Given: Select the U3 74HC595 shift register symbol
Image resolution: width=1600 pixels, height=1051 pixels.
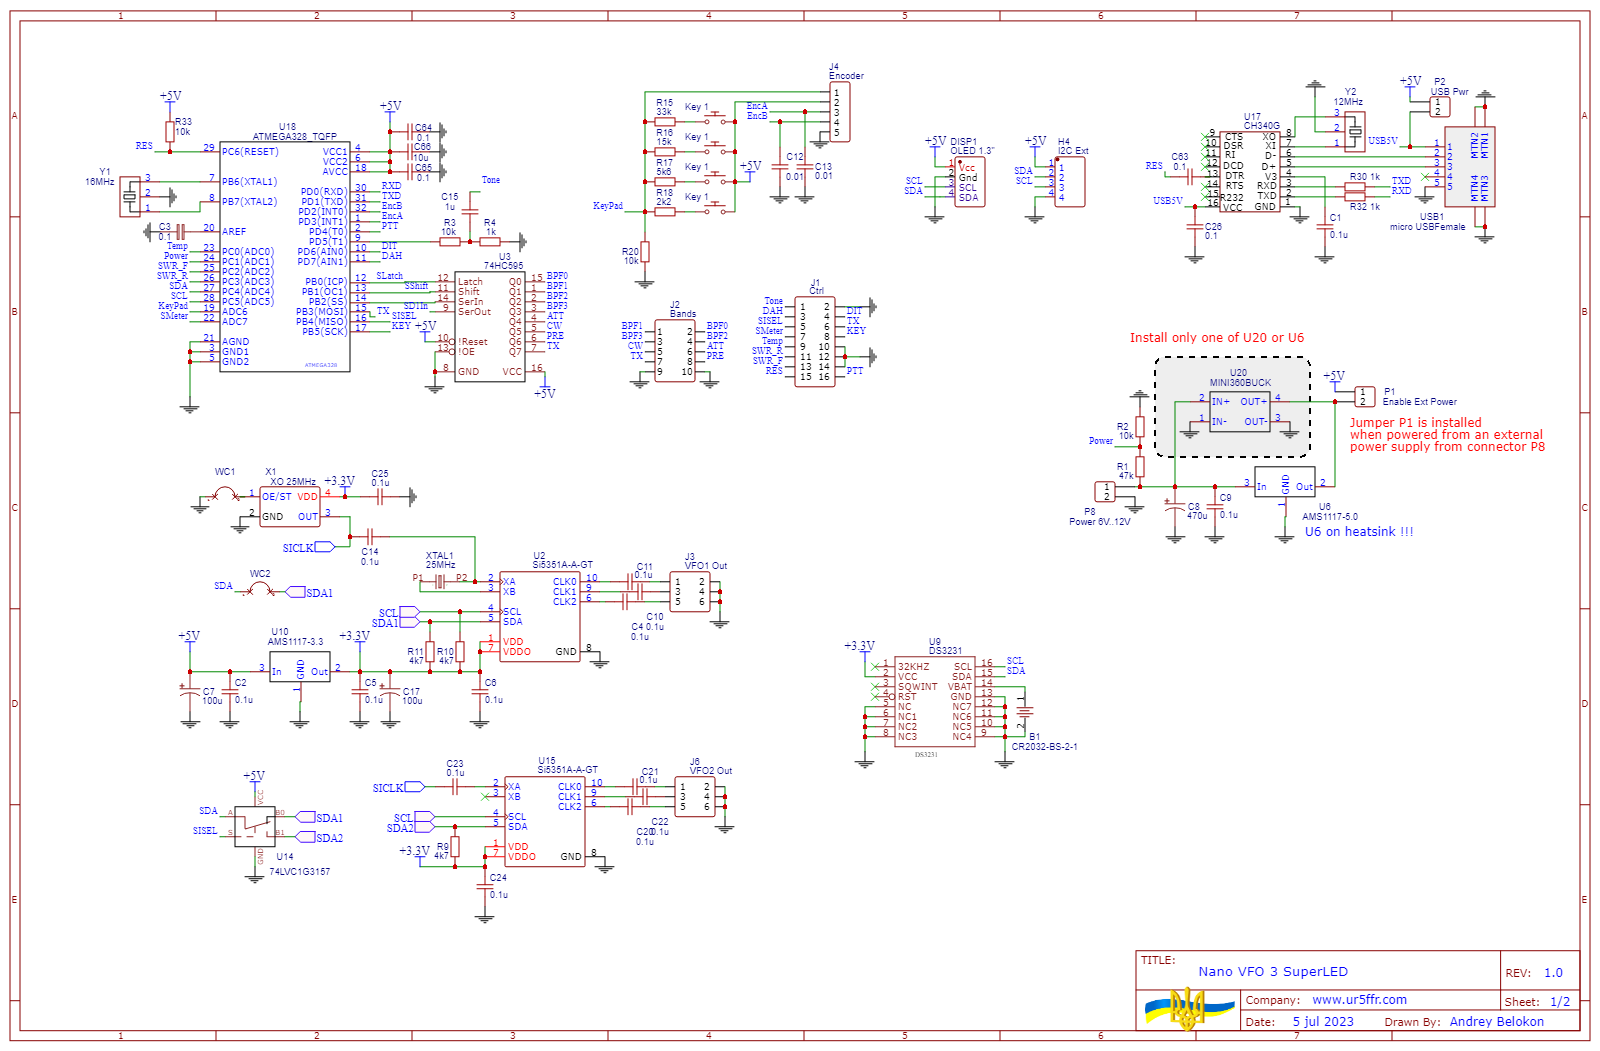Looking at the screenshot, I should [x=490, y=327].
